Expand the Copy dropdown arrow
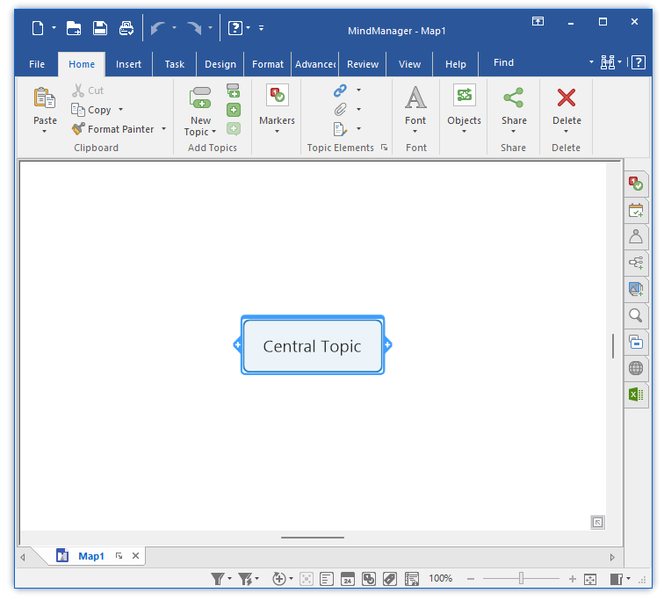This screenshot has height=600, width=664. [x=121, y=110]
